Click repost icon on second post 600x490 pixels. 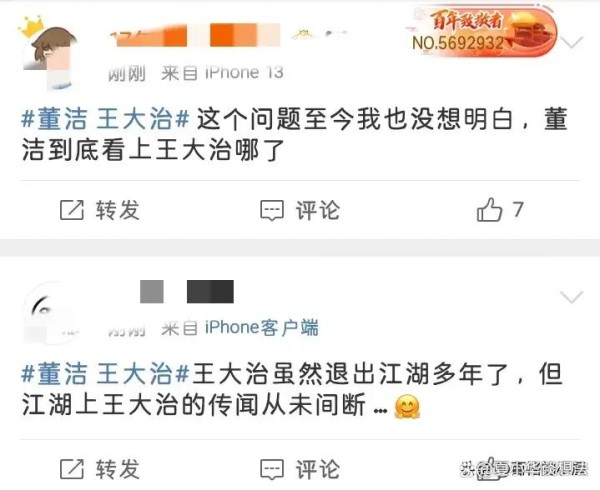[x=72, y=469]
